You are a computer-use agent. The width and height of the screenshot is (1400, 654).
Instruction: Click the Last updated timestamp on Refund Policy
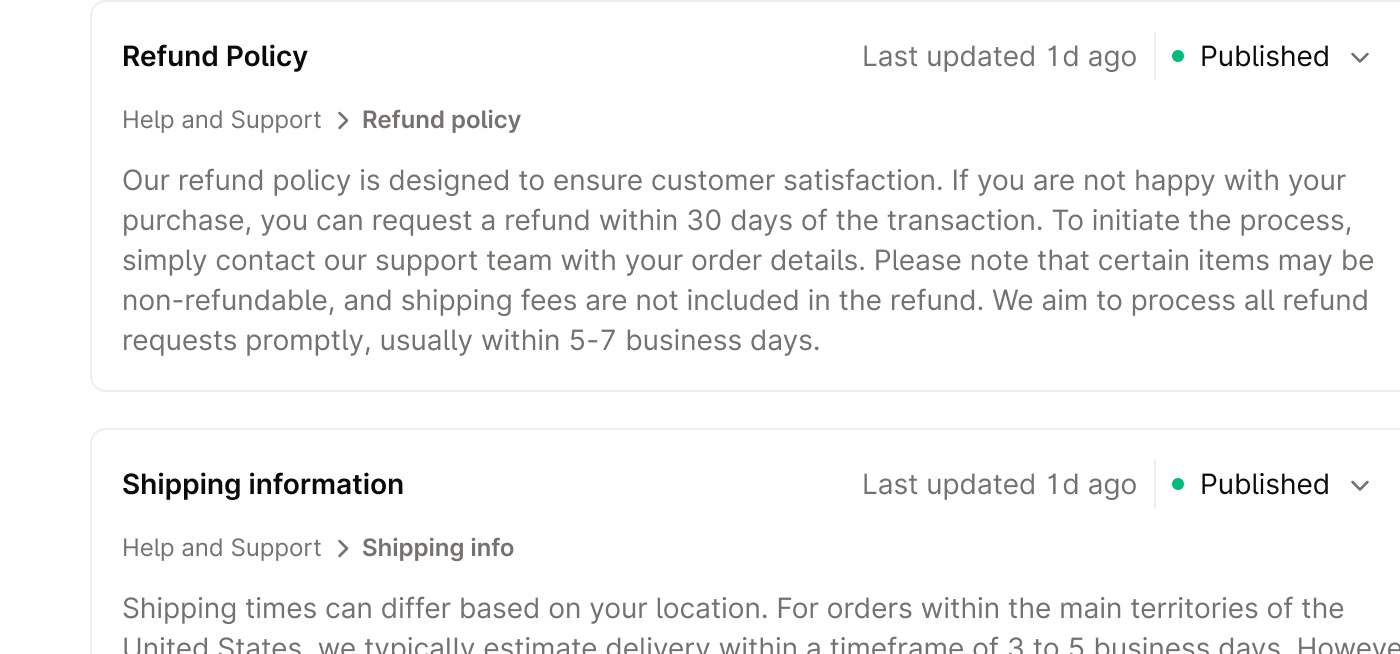999,57
